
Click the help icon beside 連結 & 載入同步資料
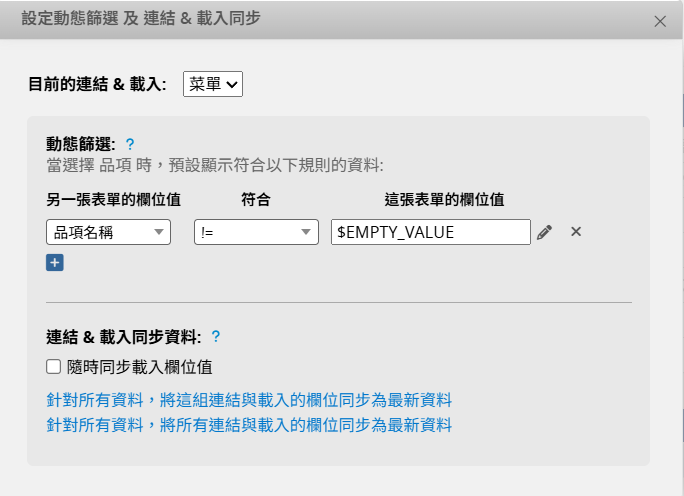216,336
